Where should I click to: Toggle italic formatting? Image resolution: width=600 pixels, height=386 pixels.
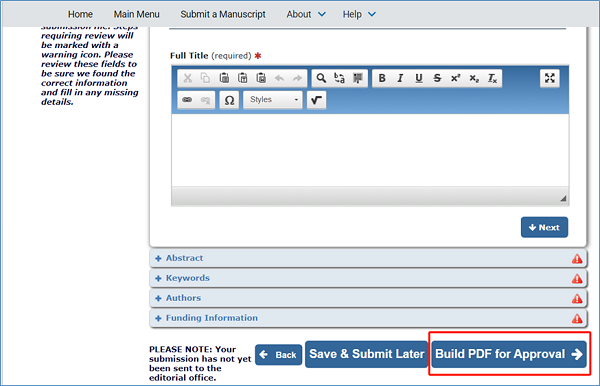click(400, 78)
